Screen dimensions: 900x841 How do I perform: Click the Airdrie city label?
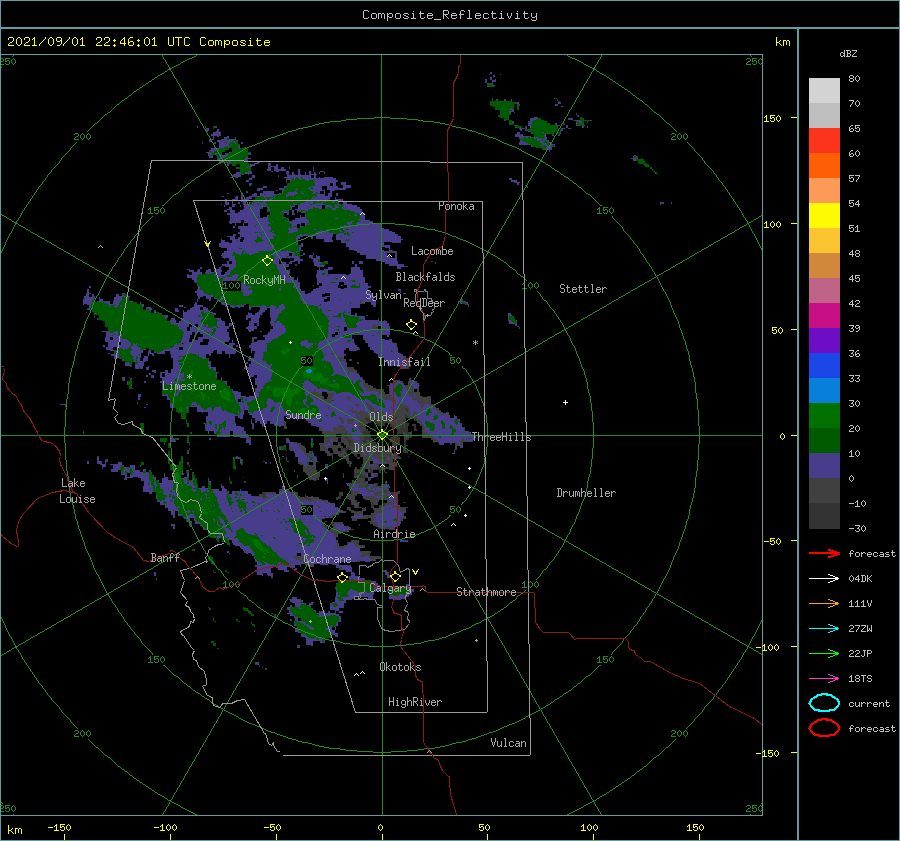[x=394, y=534]
